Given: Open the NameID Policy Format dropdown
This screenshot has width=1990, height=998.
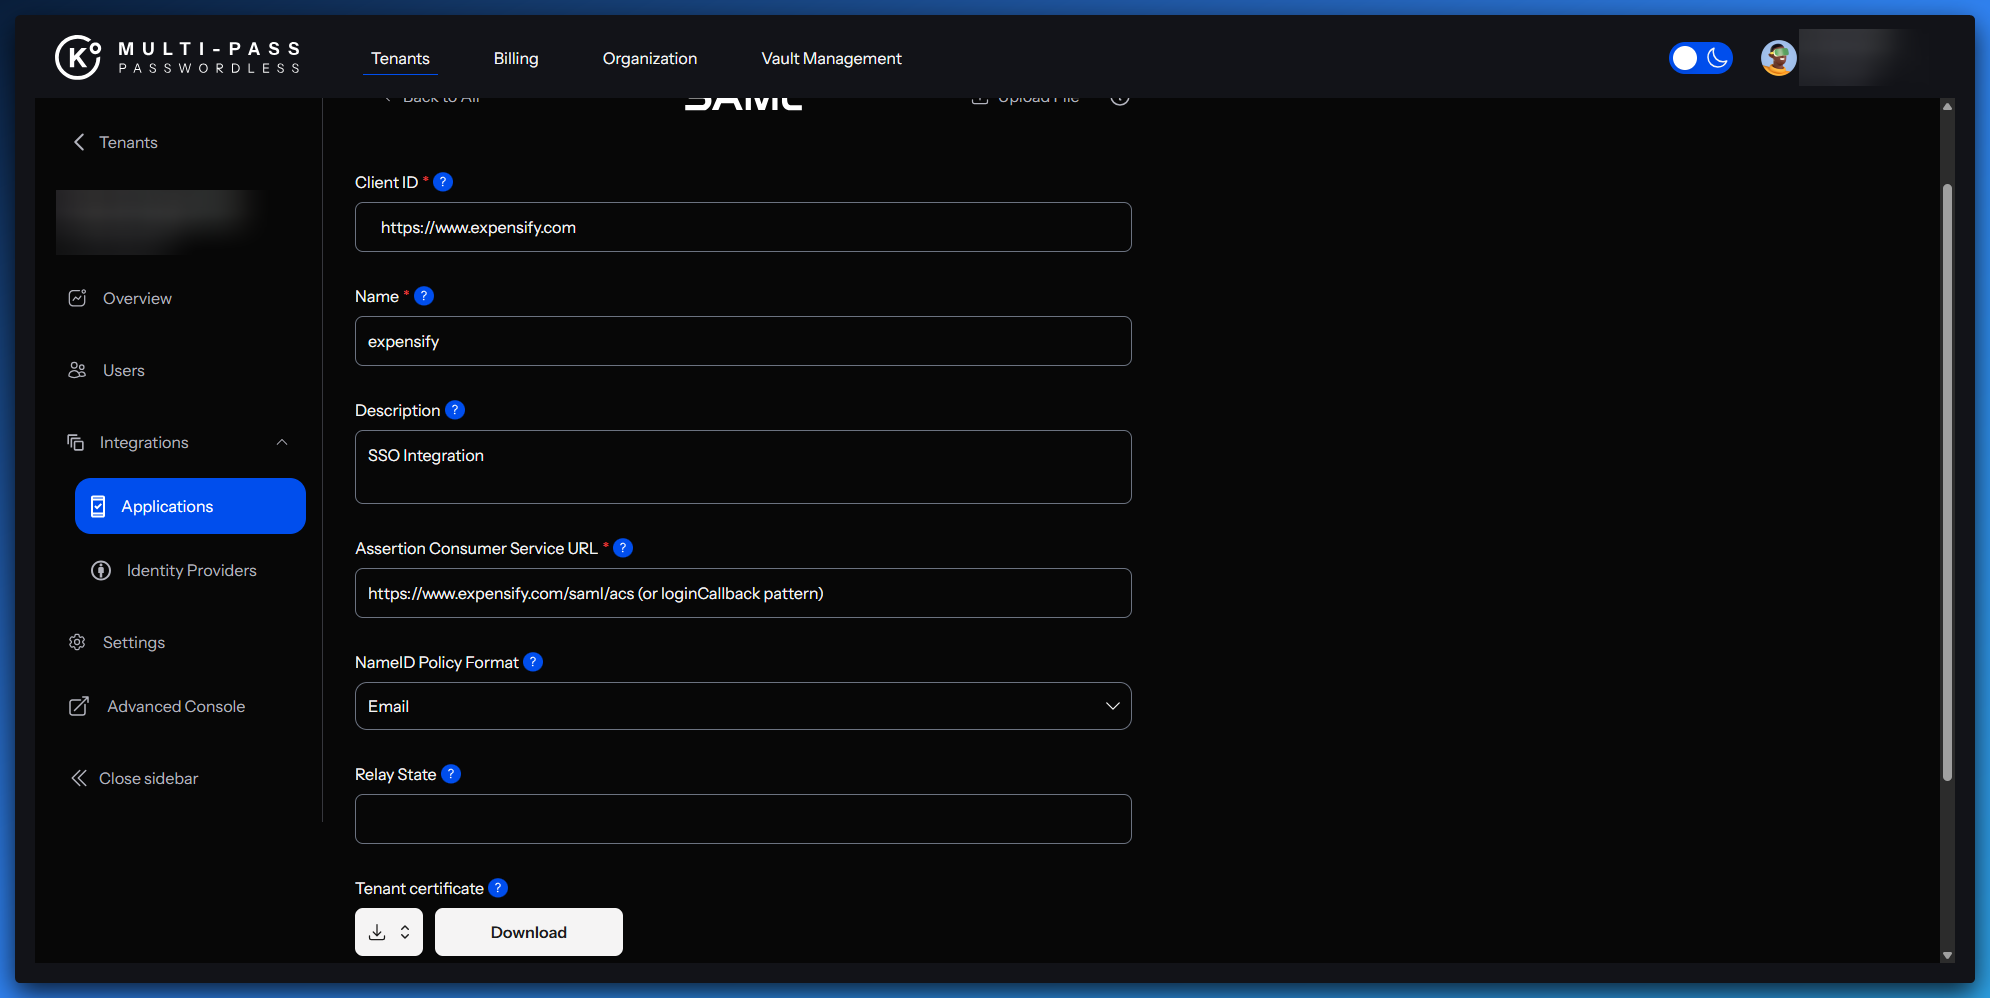Looking at the screenshot, I should click(743, 706).
